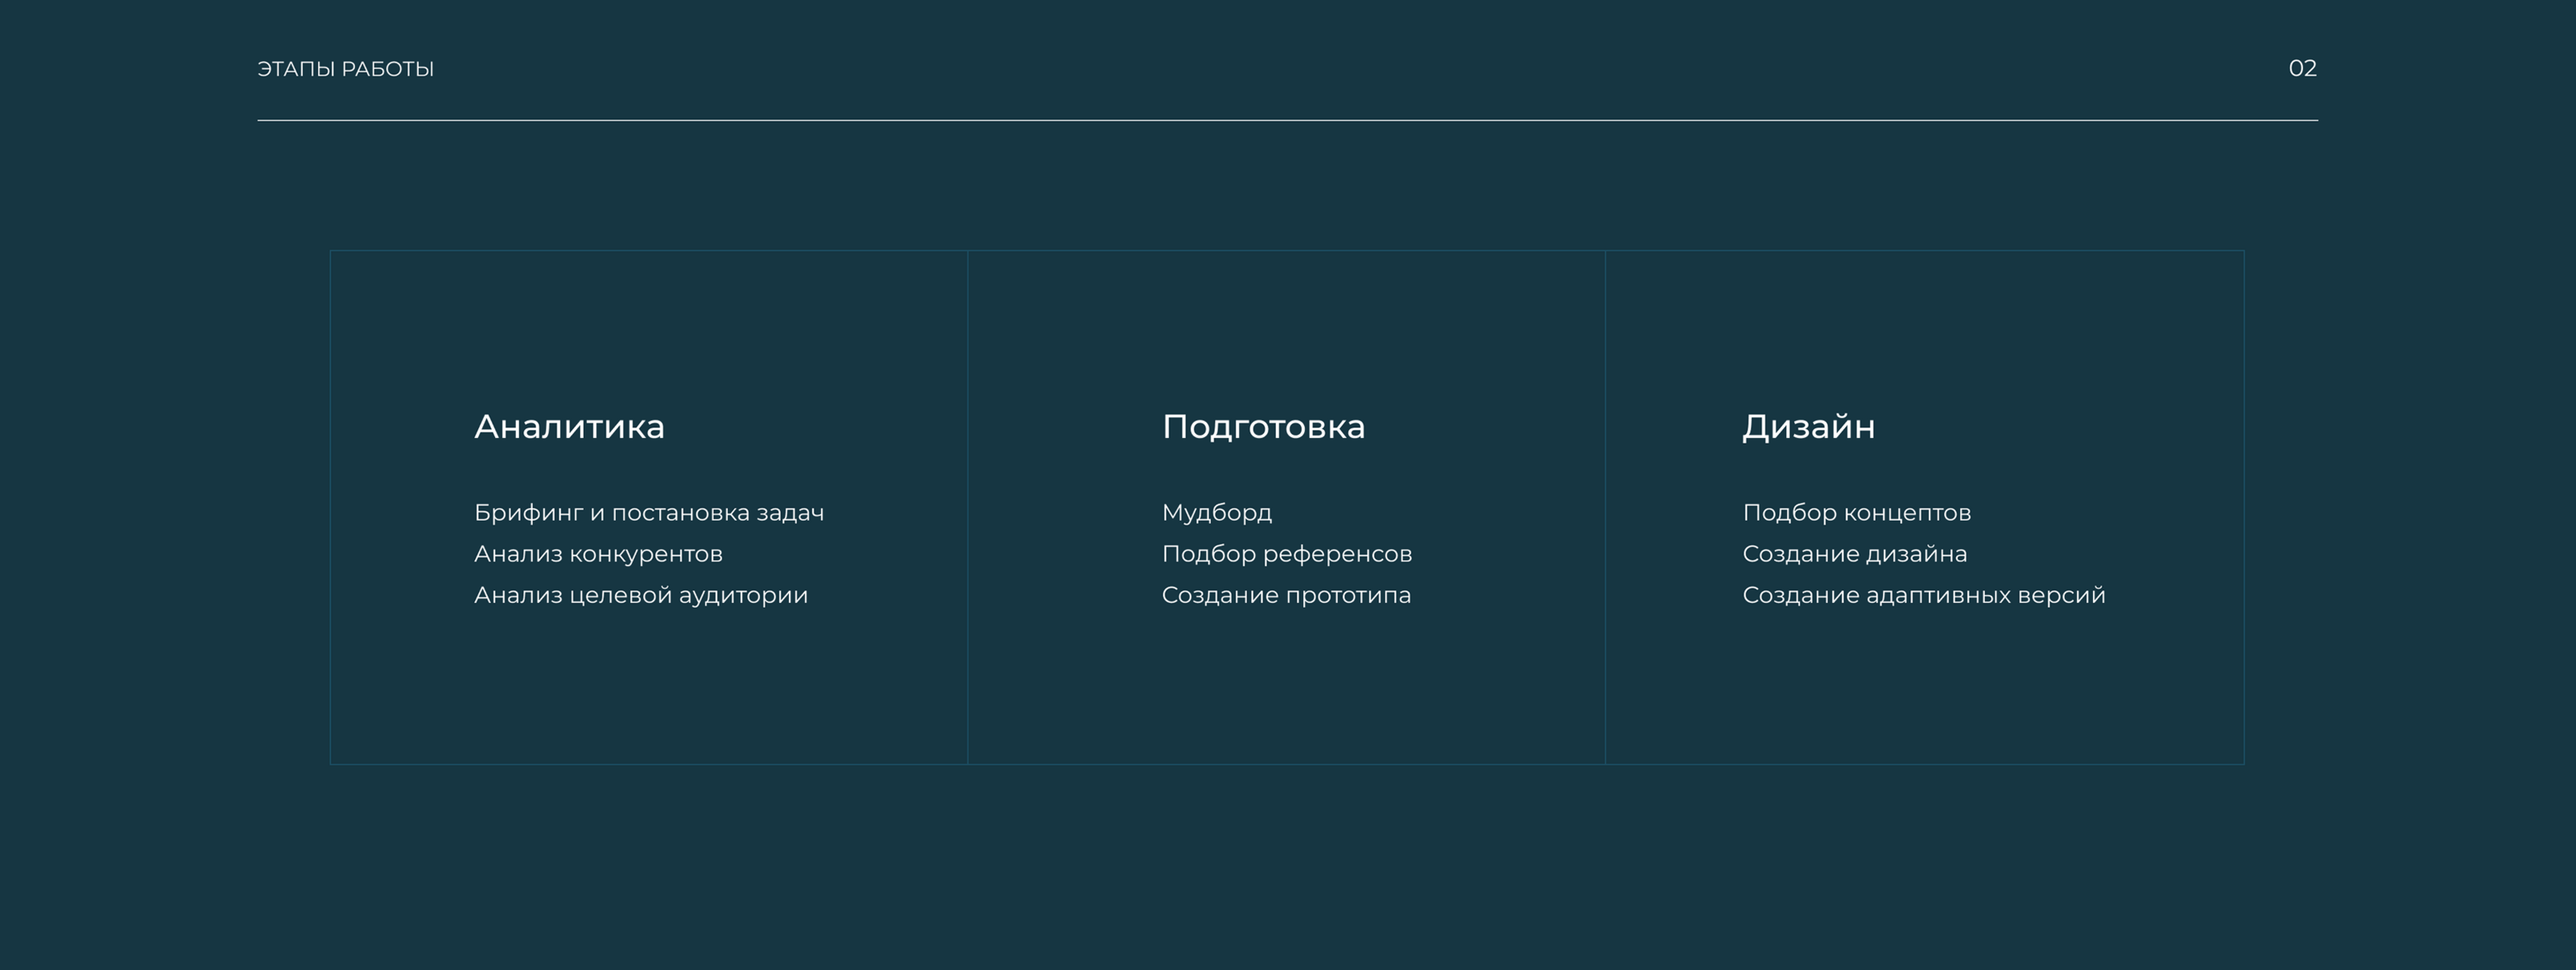
Task: Click Создание дизайна list item
Action: click(x=1855, y=554)
